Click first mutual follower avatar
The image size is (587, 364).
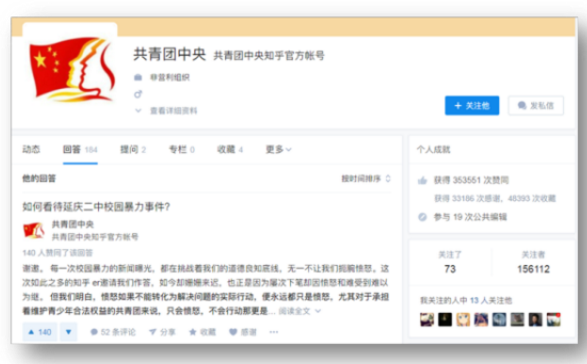click(427, 319)
